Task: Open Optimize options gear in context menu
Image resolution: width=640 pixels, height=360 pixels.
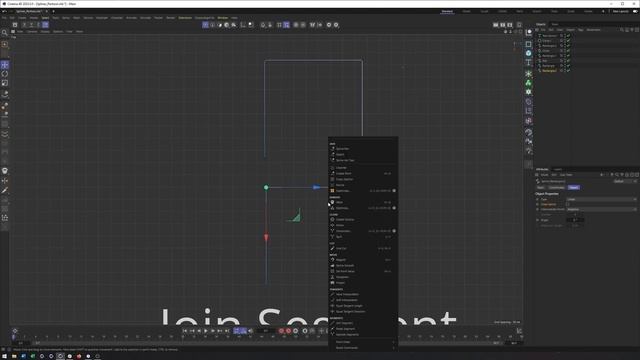Action: 394,208
